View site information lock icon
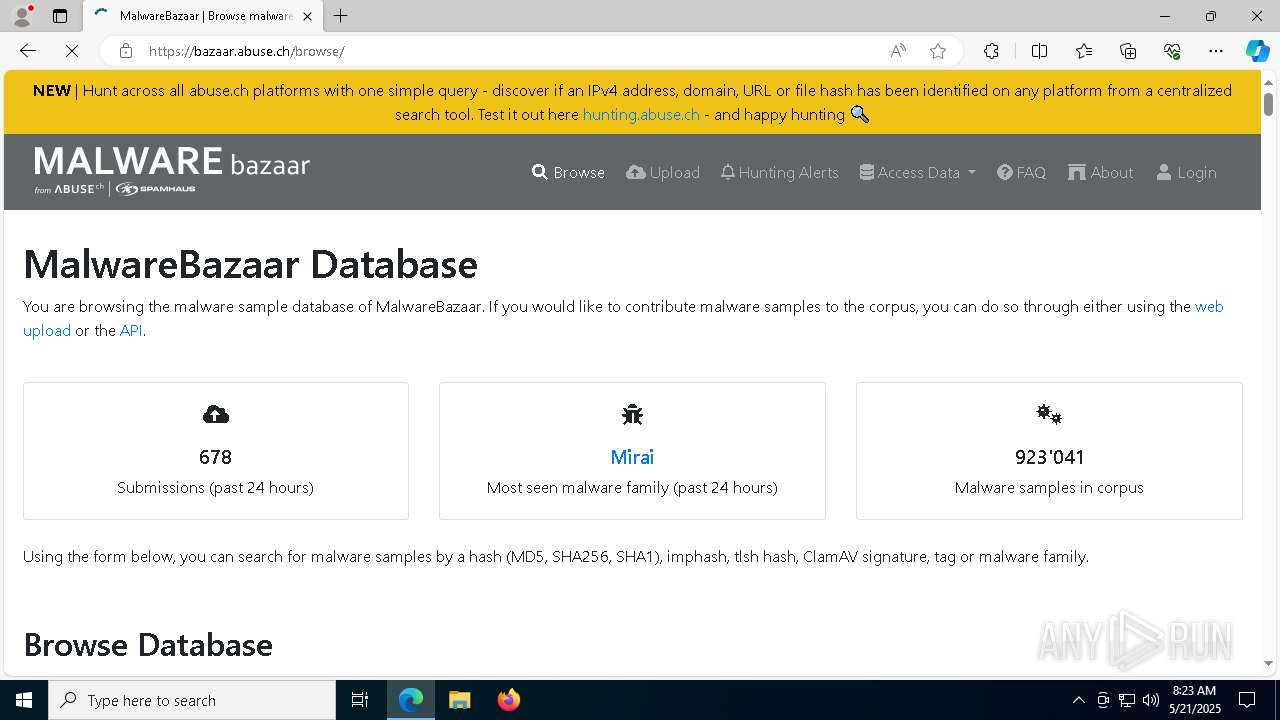The width and height of the screenshot is (1280, 720). (x=125, y=51)
